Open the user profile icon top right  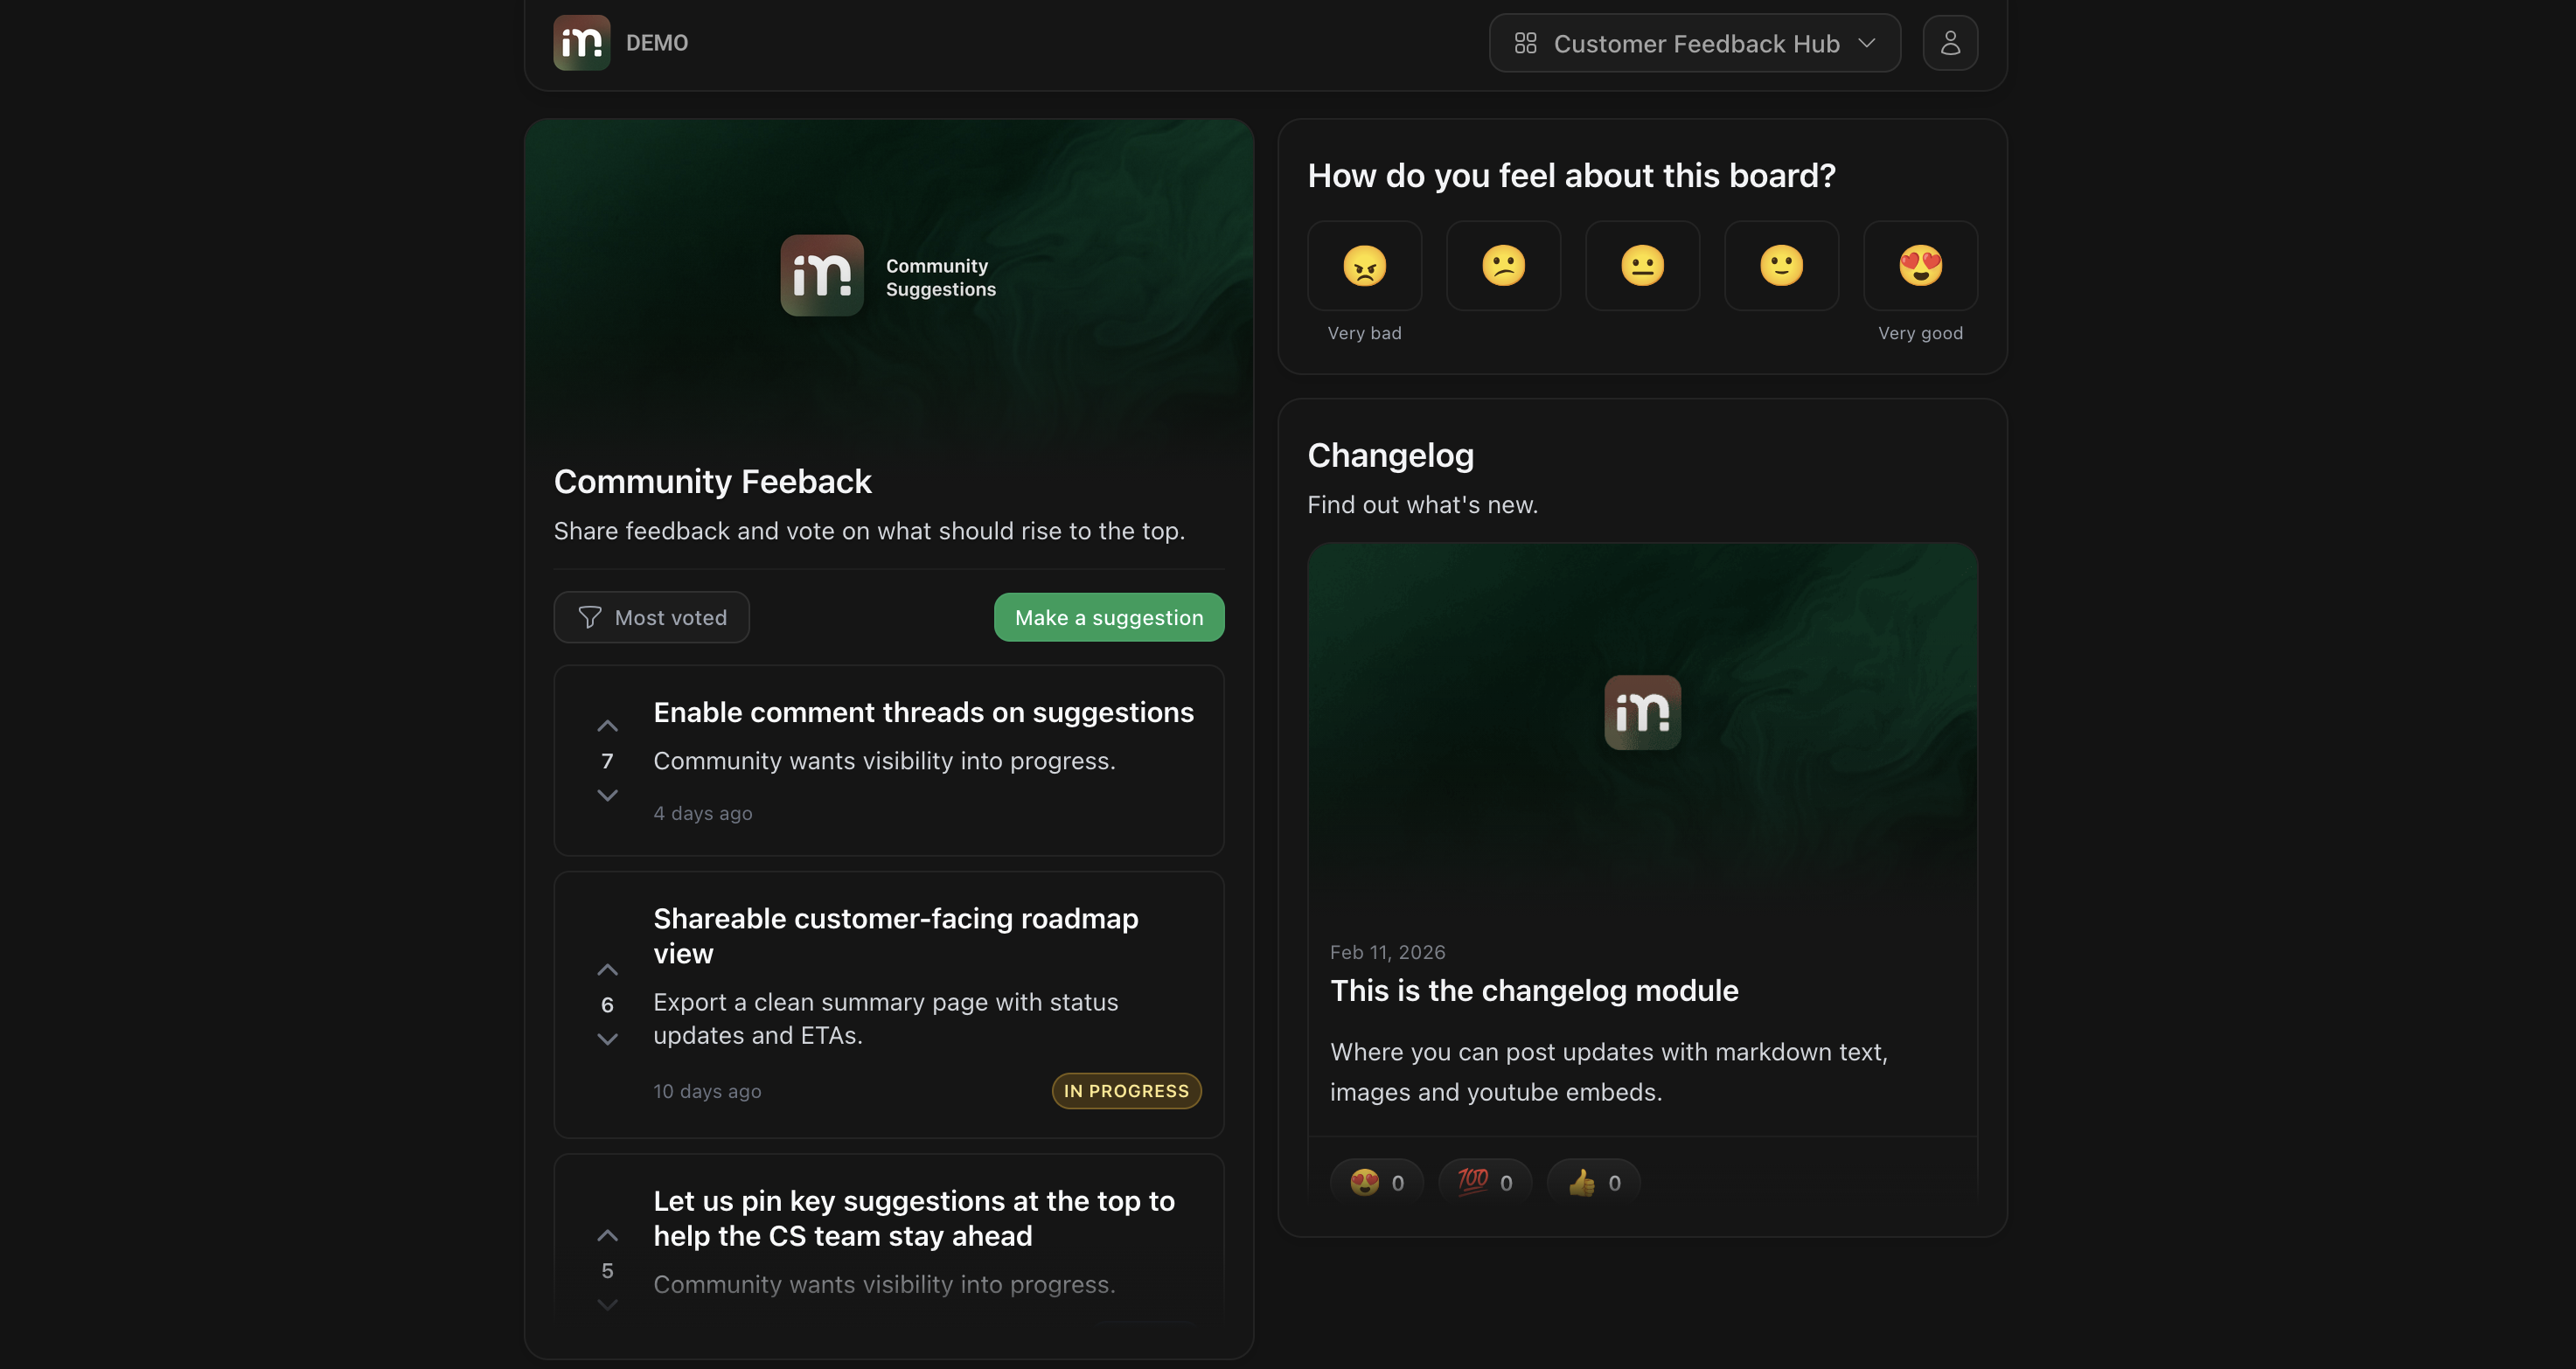1949,42
